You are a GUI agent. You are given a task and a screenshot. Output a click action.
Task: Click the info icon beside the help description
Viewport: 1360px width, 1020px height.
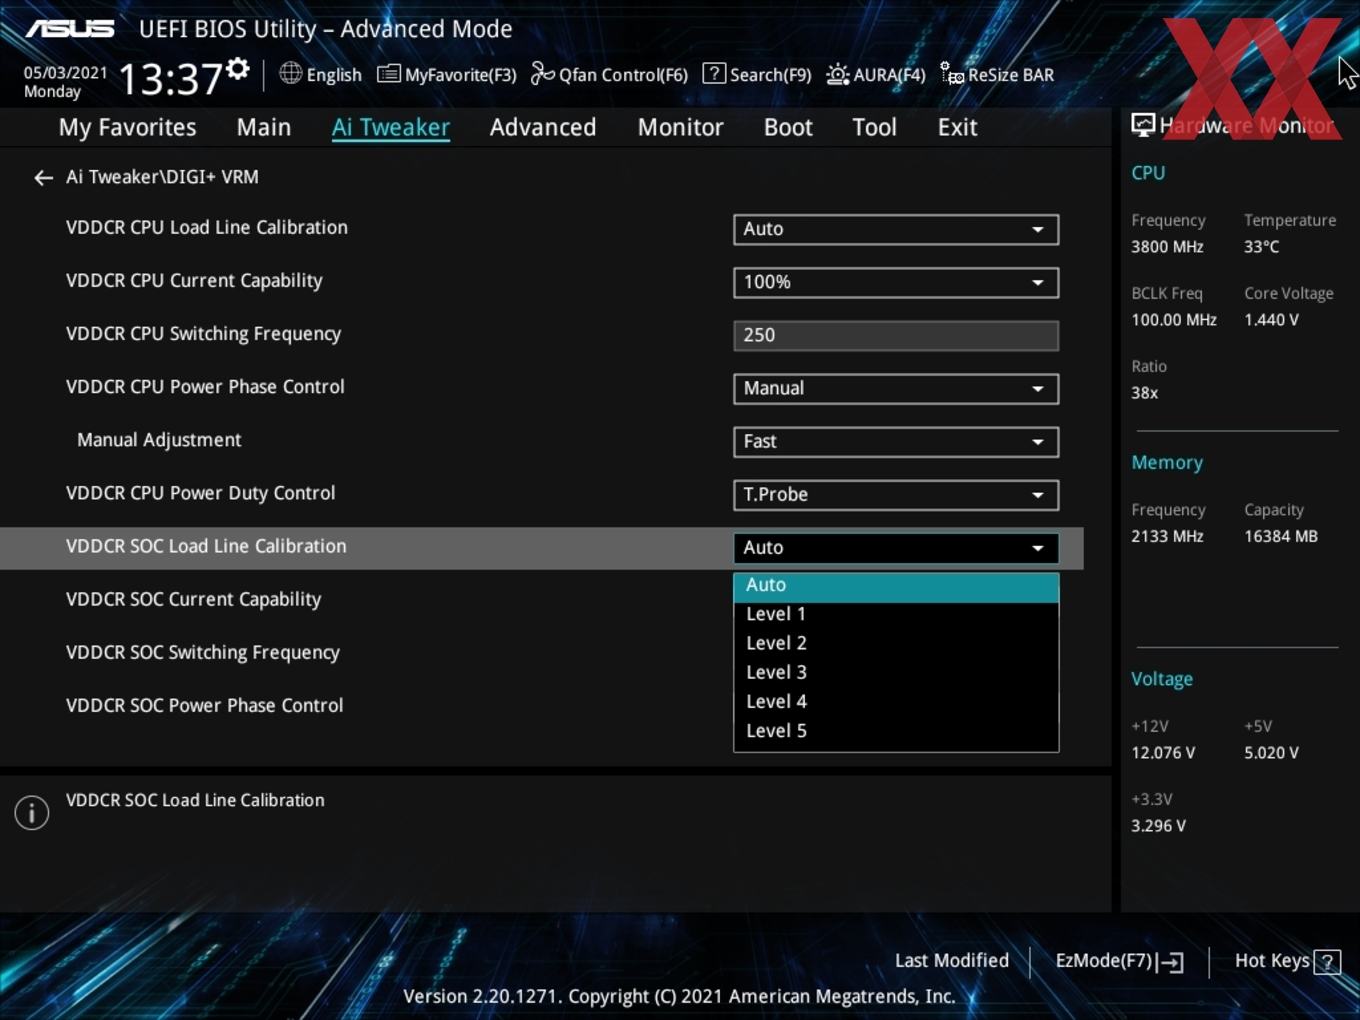[32, 813]
